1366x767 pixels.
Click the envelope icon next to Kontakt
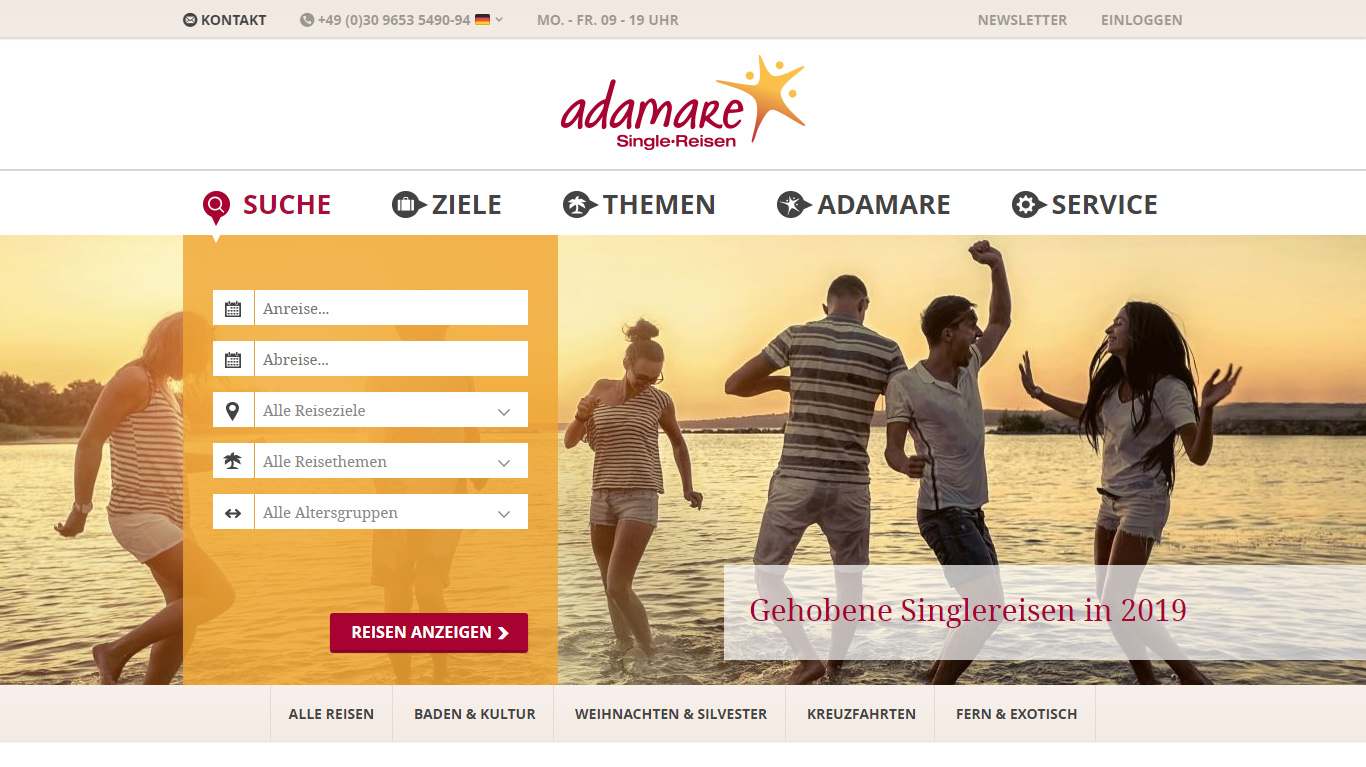[190, 20]
